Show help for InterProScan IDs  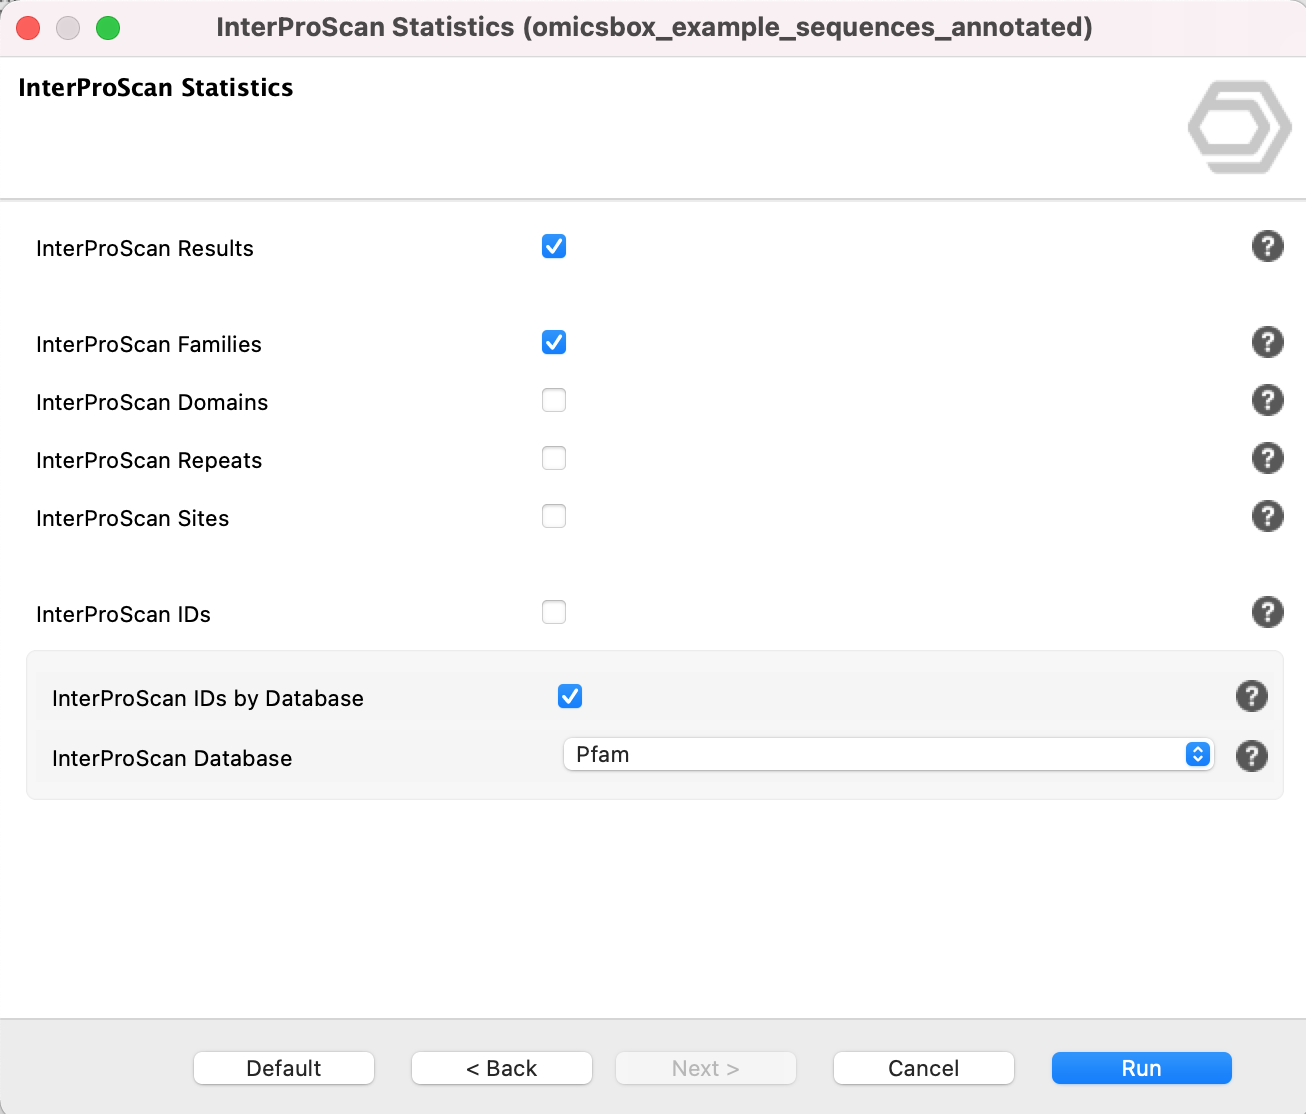[x=1267, y=612]
